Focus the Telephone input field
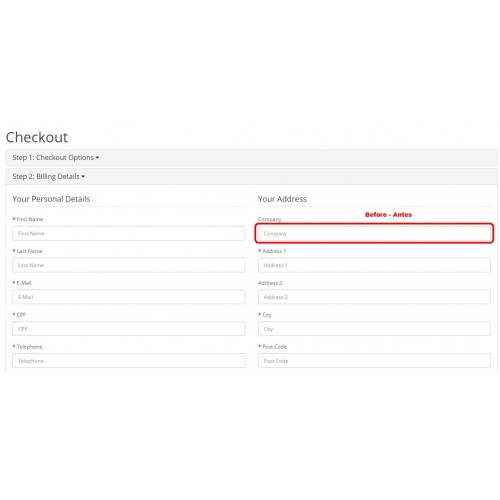The width and height of the screenshot is (500, 500). pos(129,361)
